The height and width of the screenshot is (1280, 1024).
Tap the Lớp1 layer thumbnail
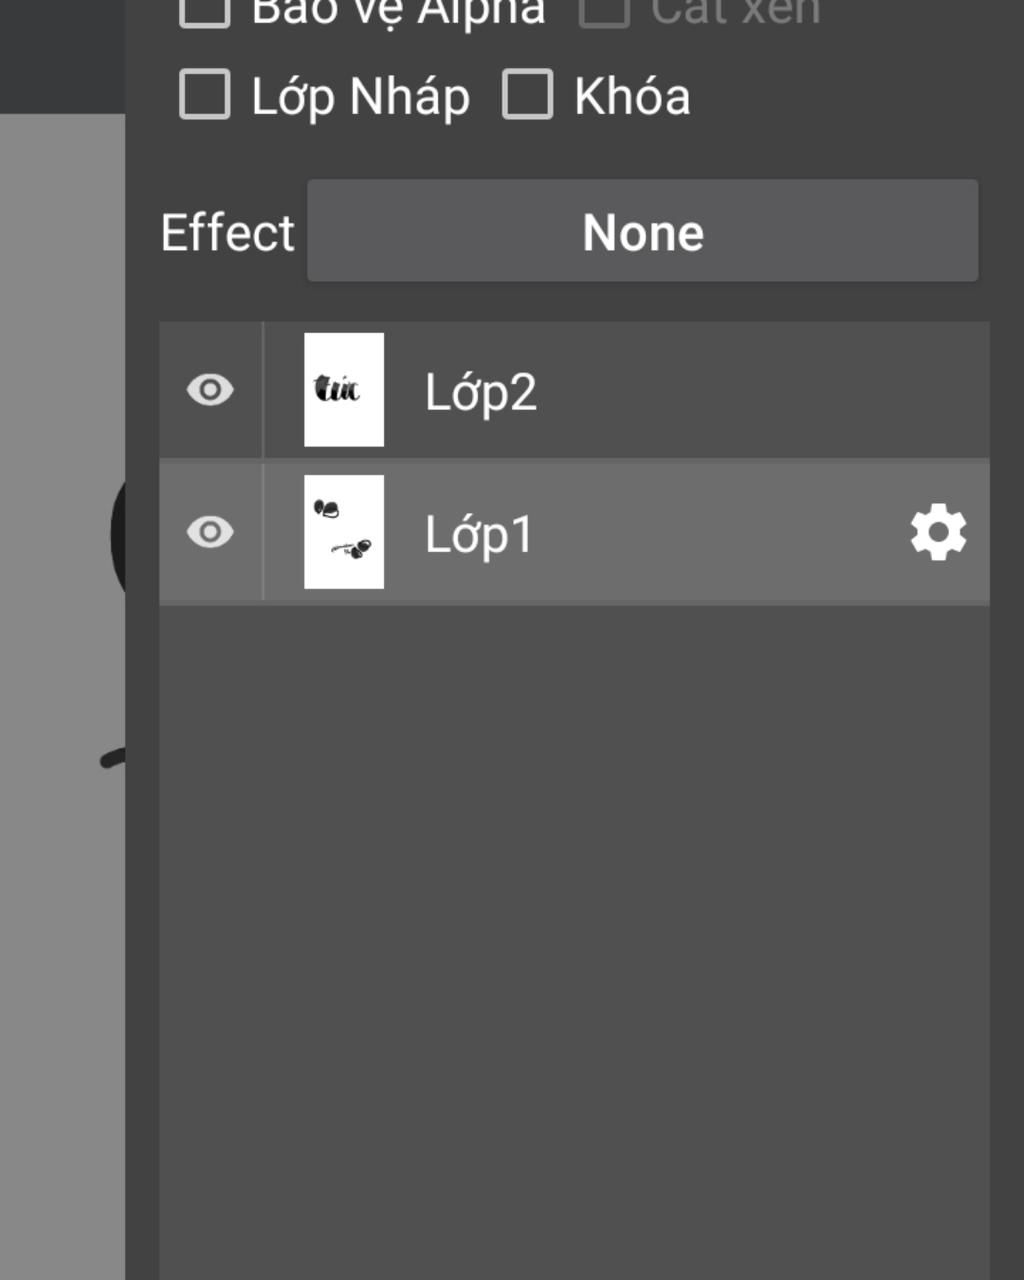[x=344, y=532]
